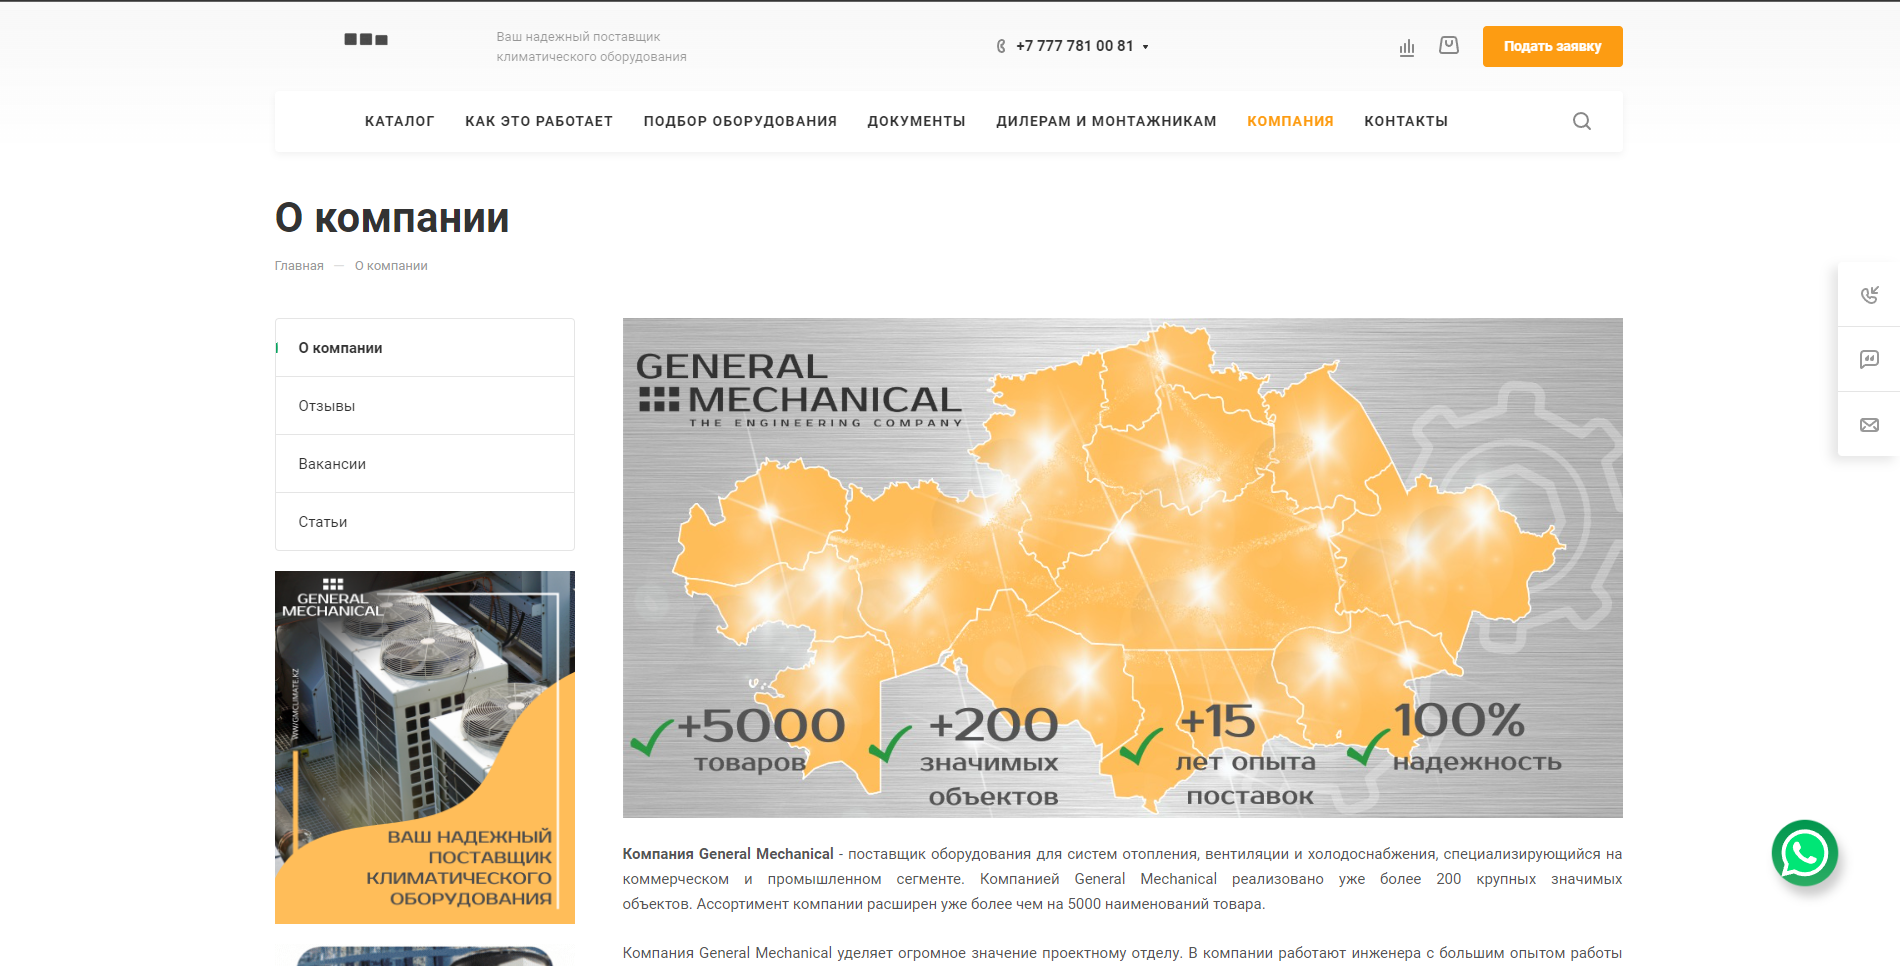Open the comparison chart icon
Image resolution: width=1900 pixels, height=966 pixels.
[x=1407, y=47]
